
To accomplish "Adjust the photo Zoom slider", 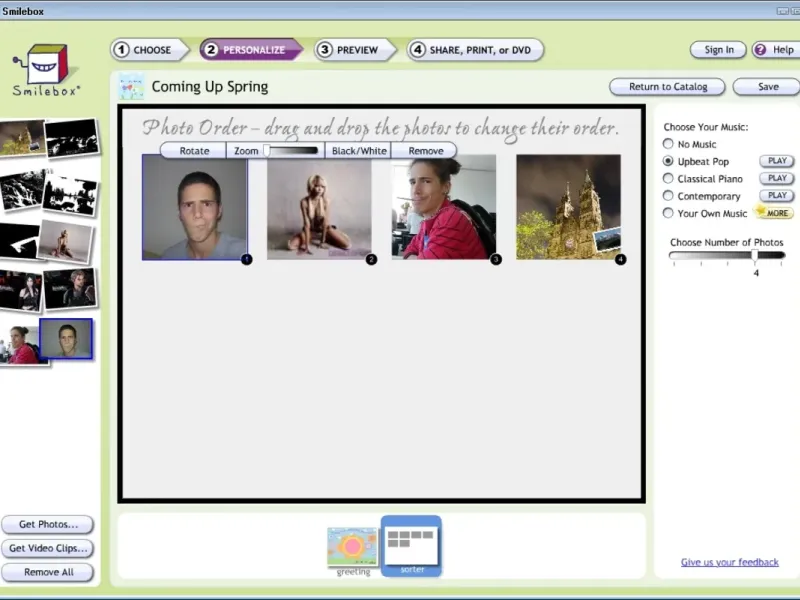I will pos(292,151).
